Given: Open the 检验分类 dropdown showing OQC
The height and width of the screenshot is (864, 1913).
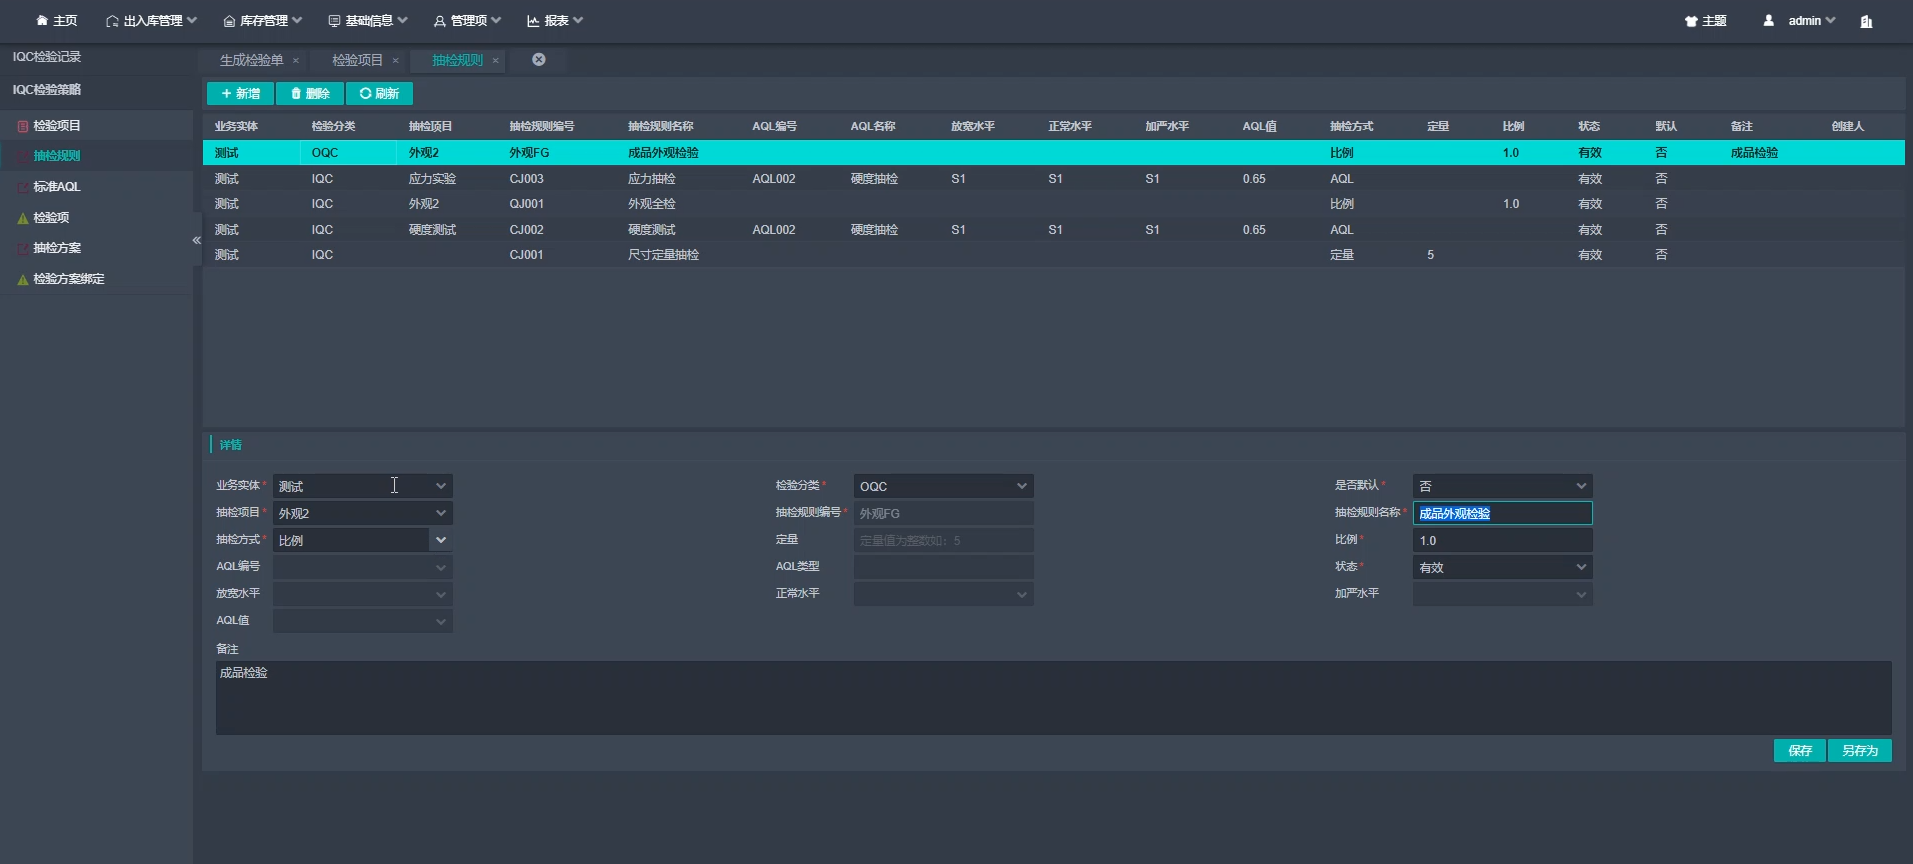Looking at the screenshot, I should 943,486.
